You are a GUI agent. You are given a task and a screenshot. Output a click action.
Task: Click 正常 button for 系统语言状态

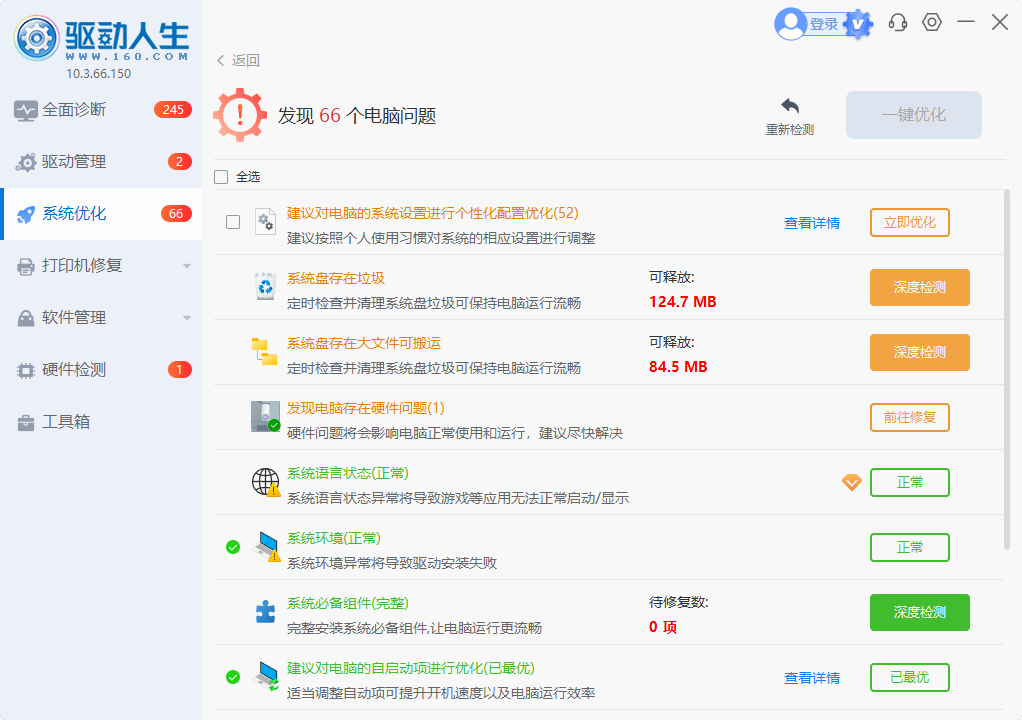[x=910, y=482]
